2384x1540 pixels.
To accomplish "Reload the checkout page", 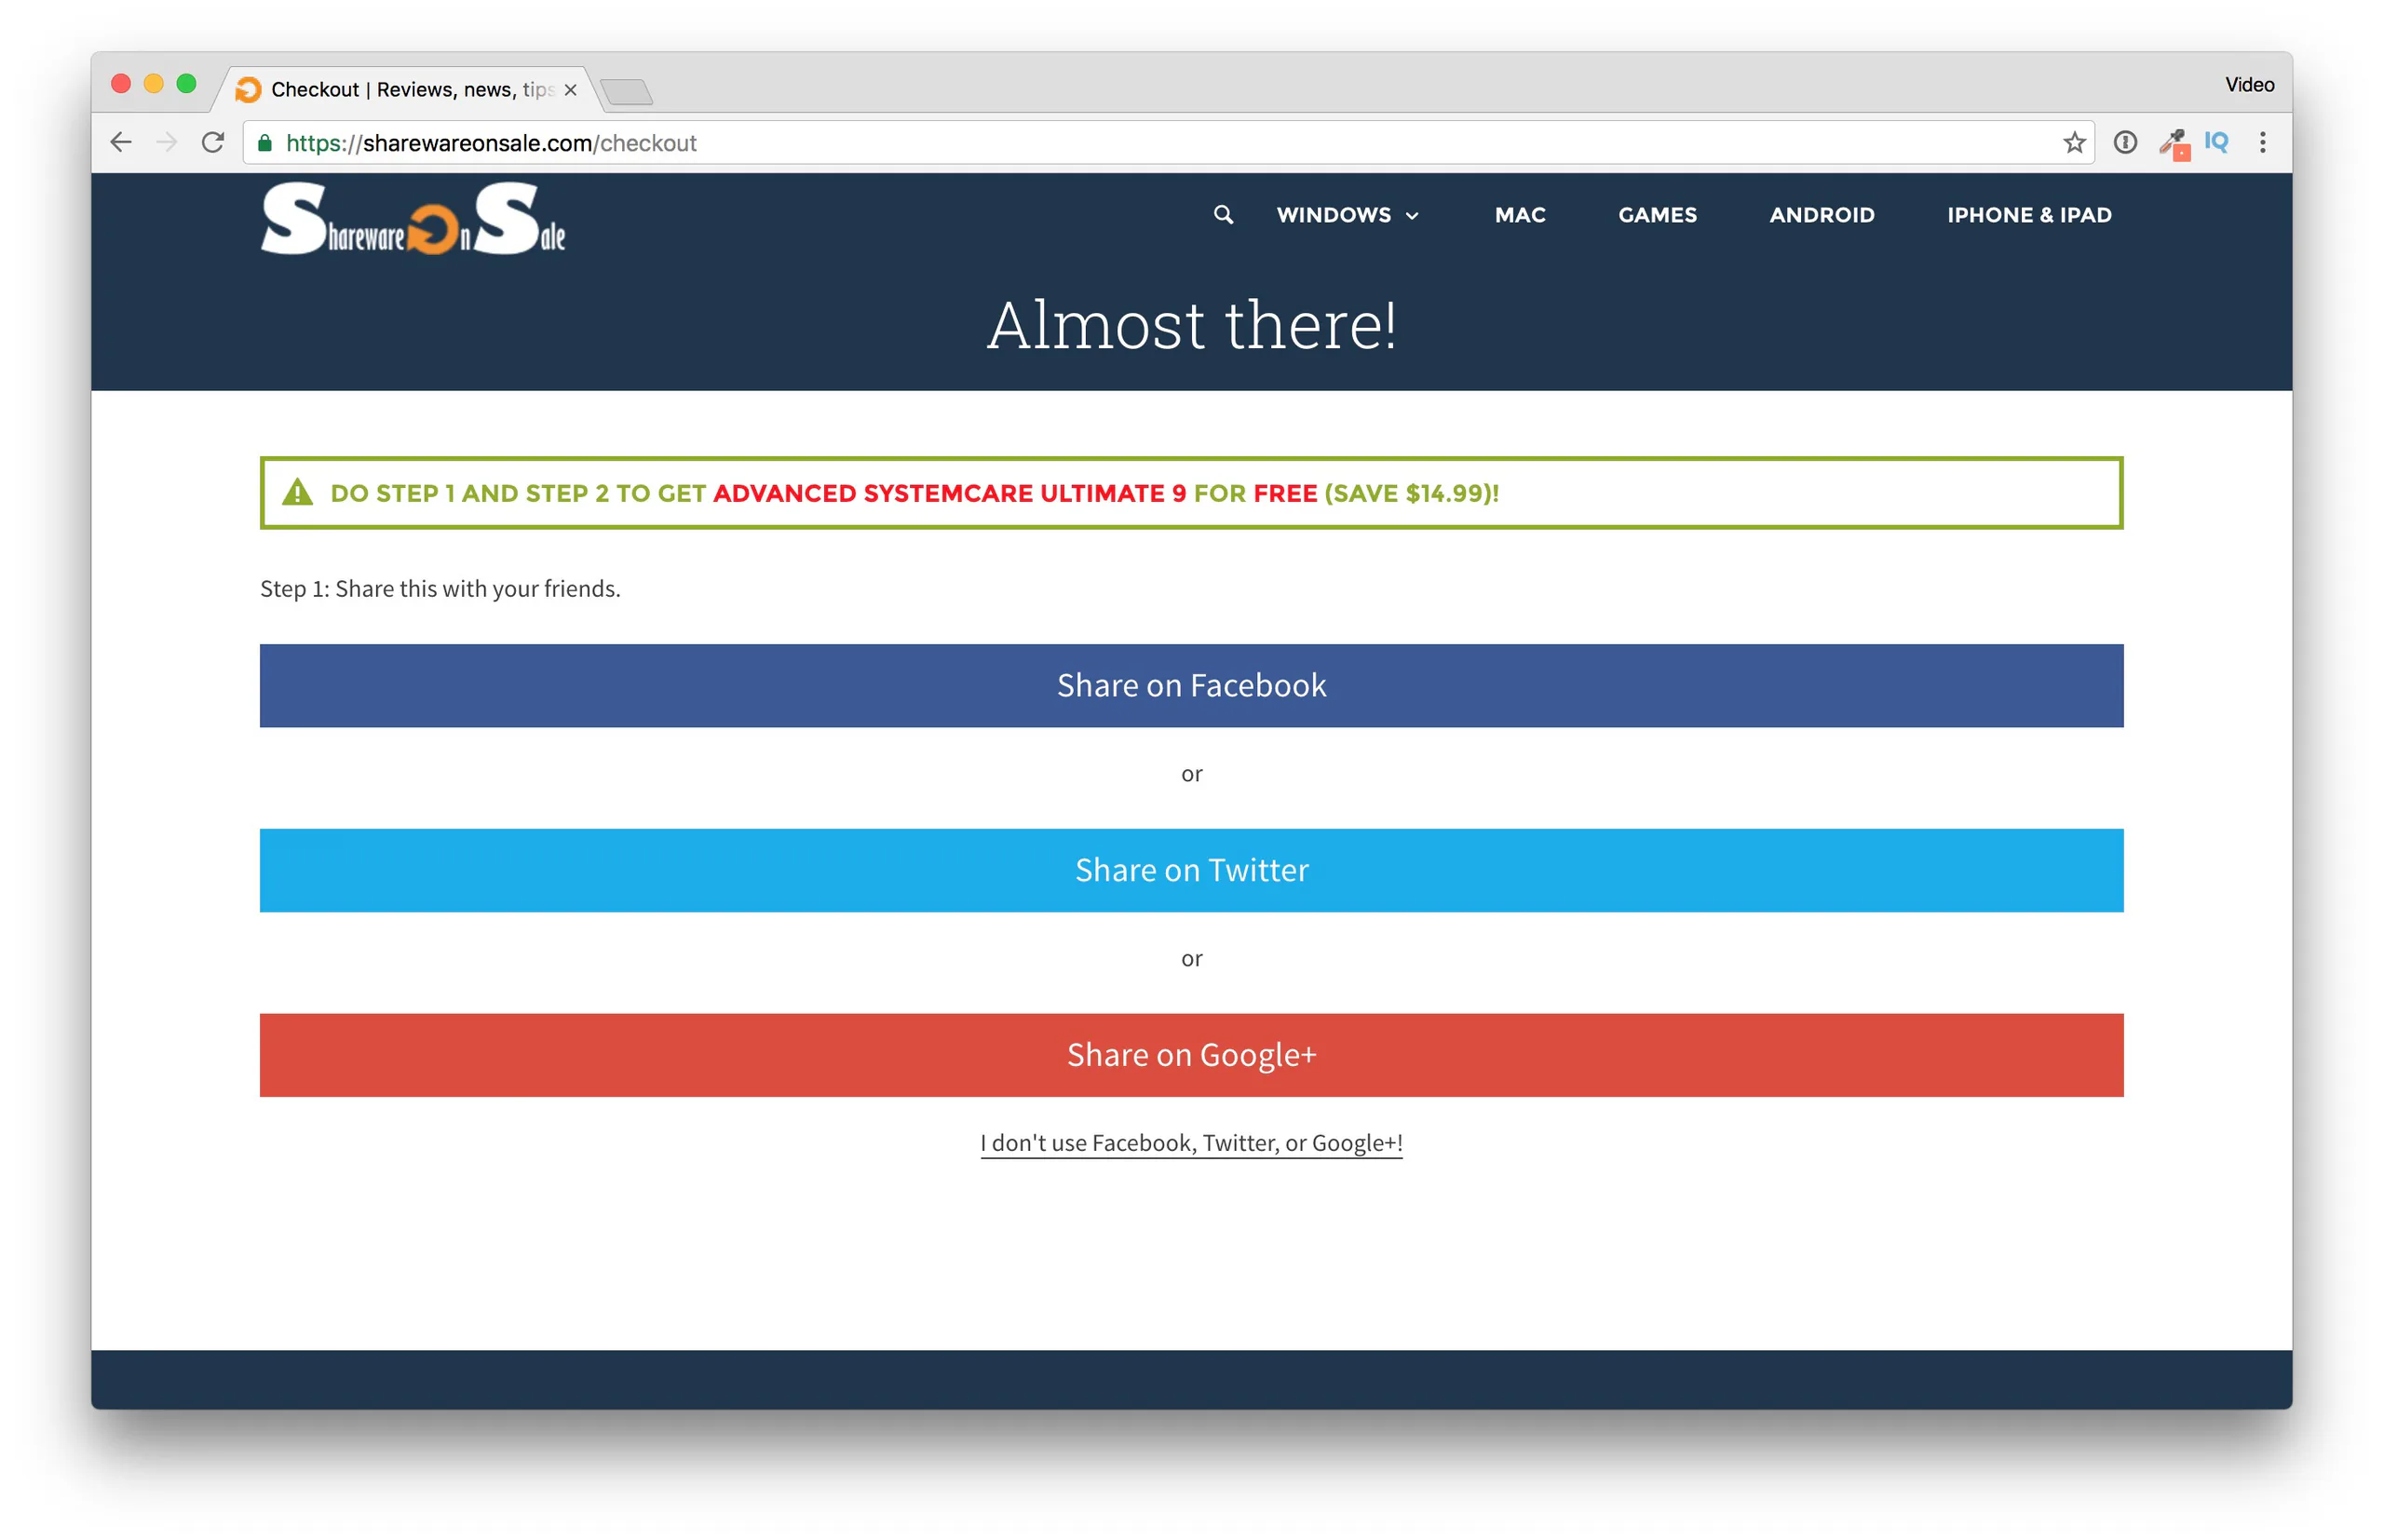I will point(213,143).
